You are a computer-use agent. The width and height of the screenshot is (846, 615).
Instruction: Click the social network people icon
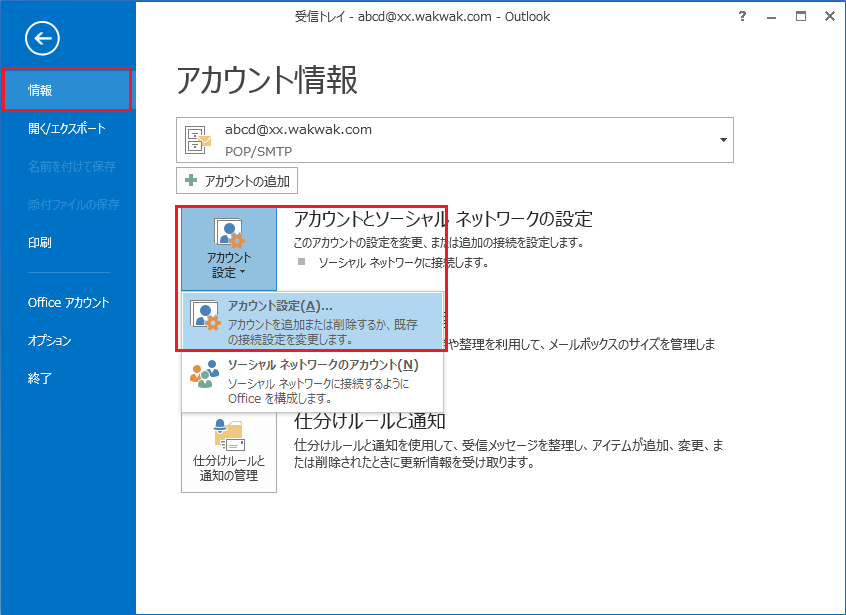tap(204, 374)
